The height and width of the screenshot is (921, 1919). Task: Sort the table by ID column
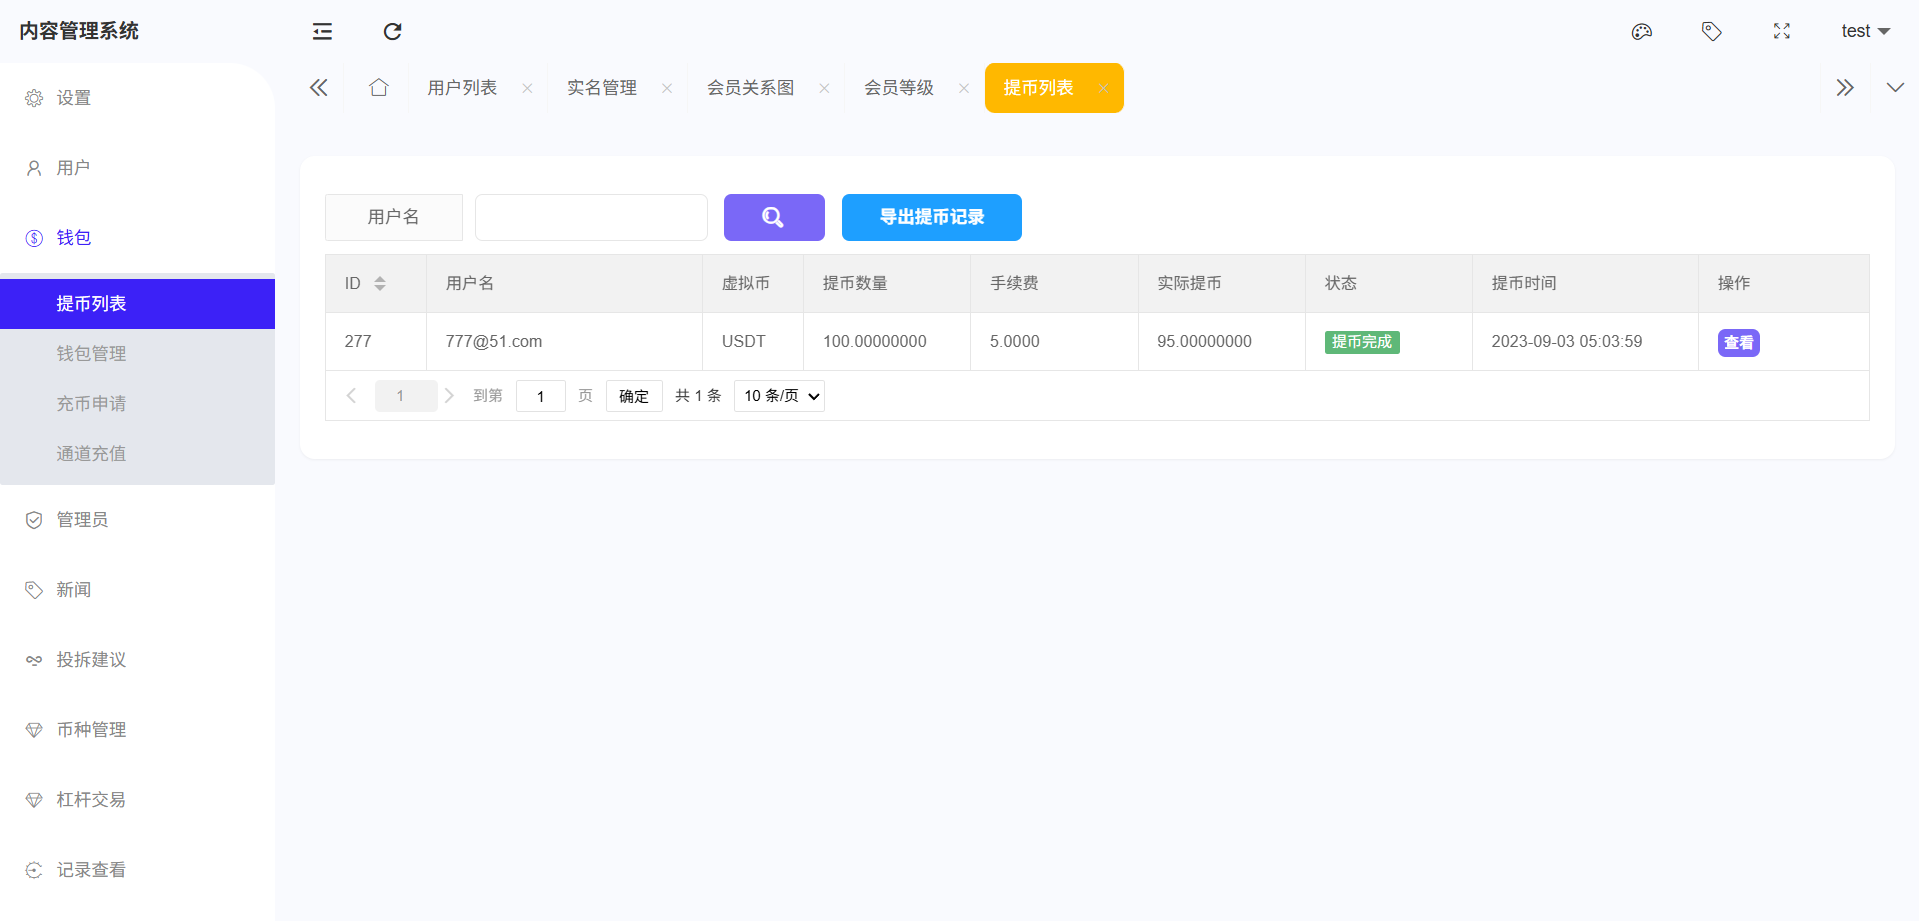pos(380,284)
